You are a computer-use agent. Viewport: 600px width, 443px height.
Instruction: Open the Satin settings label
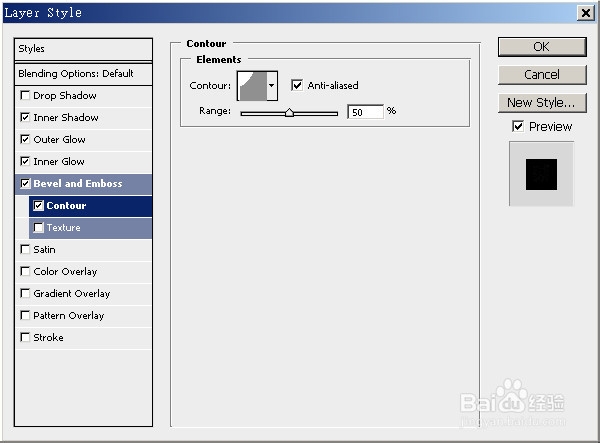44,250
